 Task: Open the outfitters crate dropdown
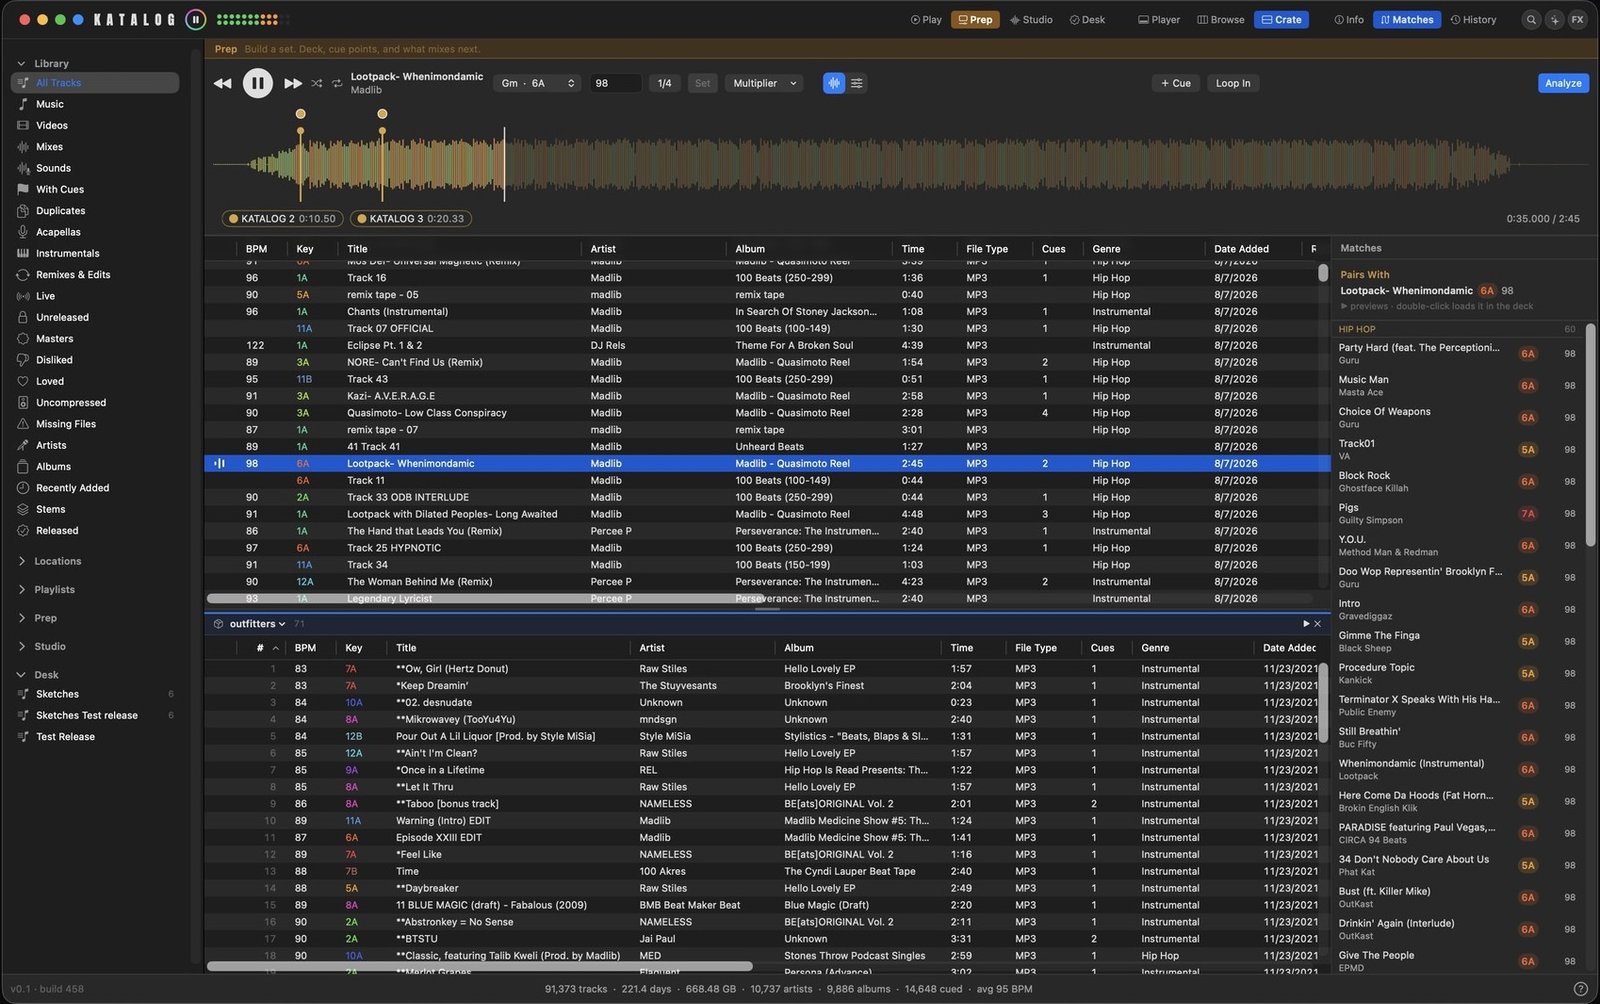point(257,624)
